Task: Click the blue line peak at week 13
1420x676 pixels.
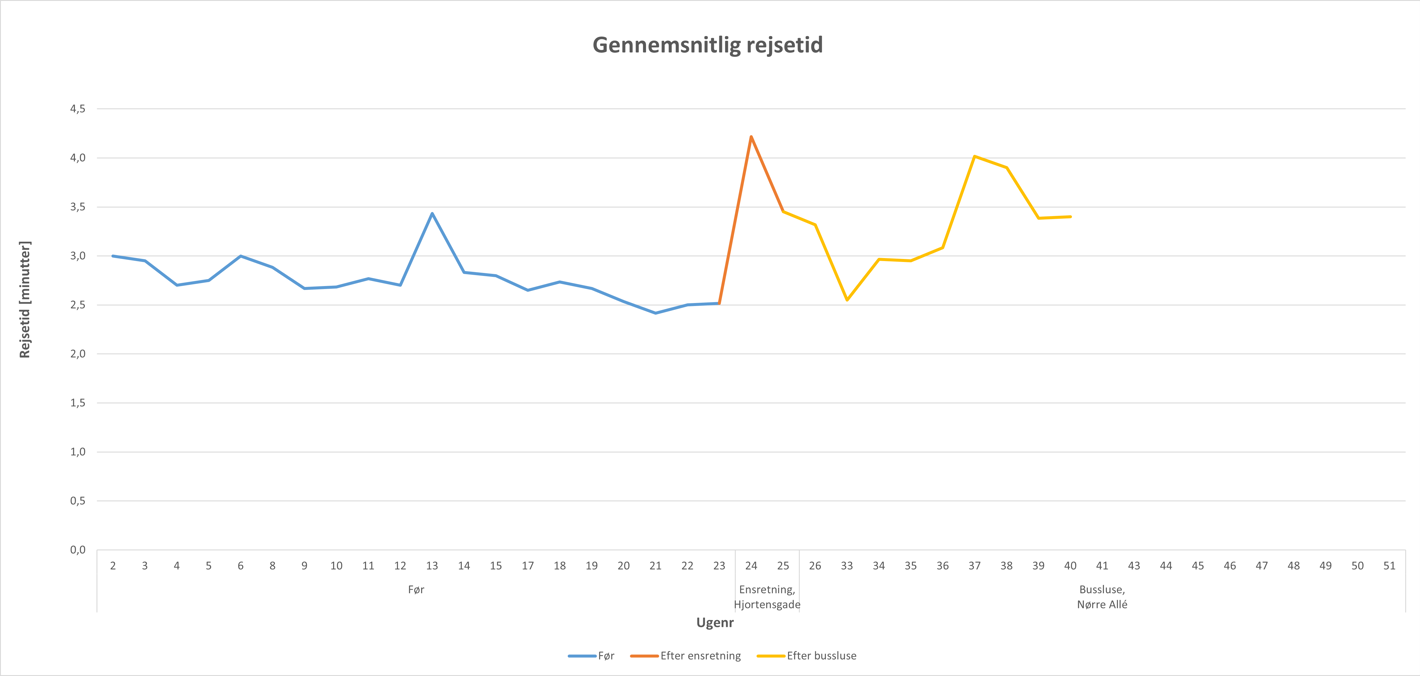Action: [x=432, y=213]
